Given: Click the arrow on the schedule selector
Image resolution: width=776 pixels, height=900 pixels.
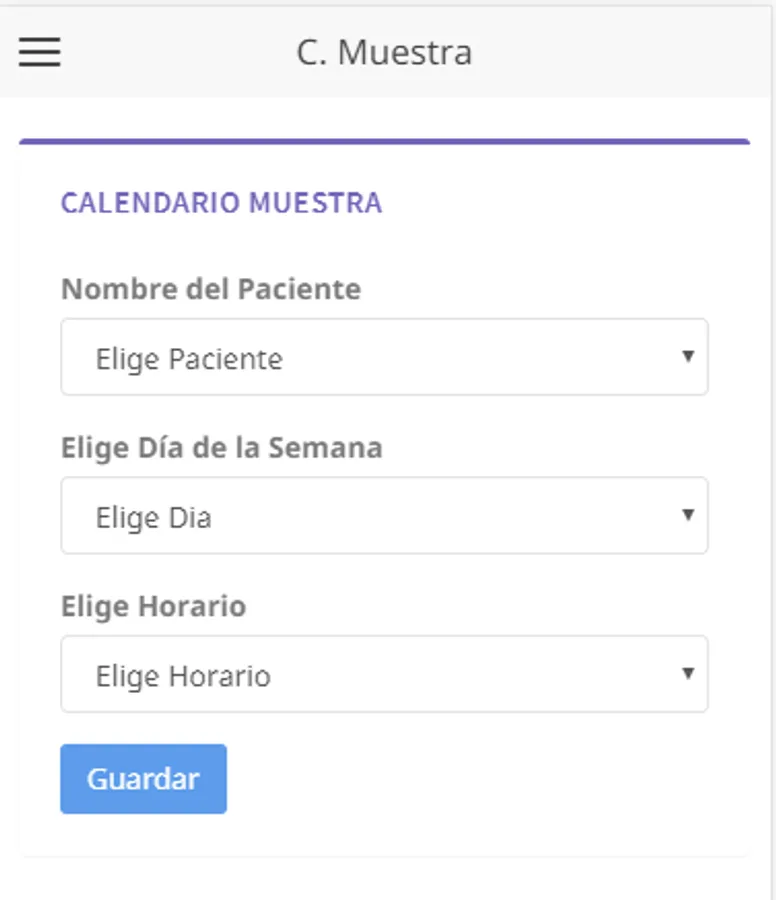Looking at the screenshot, I should [687, 673].
